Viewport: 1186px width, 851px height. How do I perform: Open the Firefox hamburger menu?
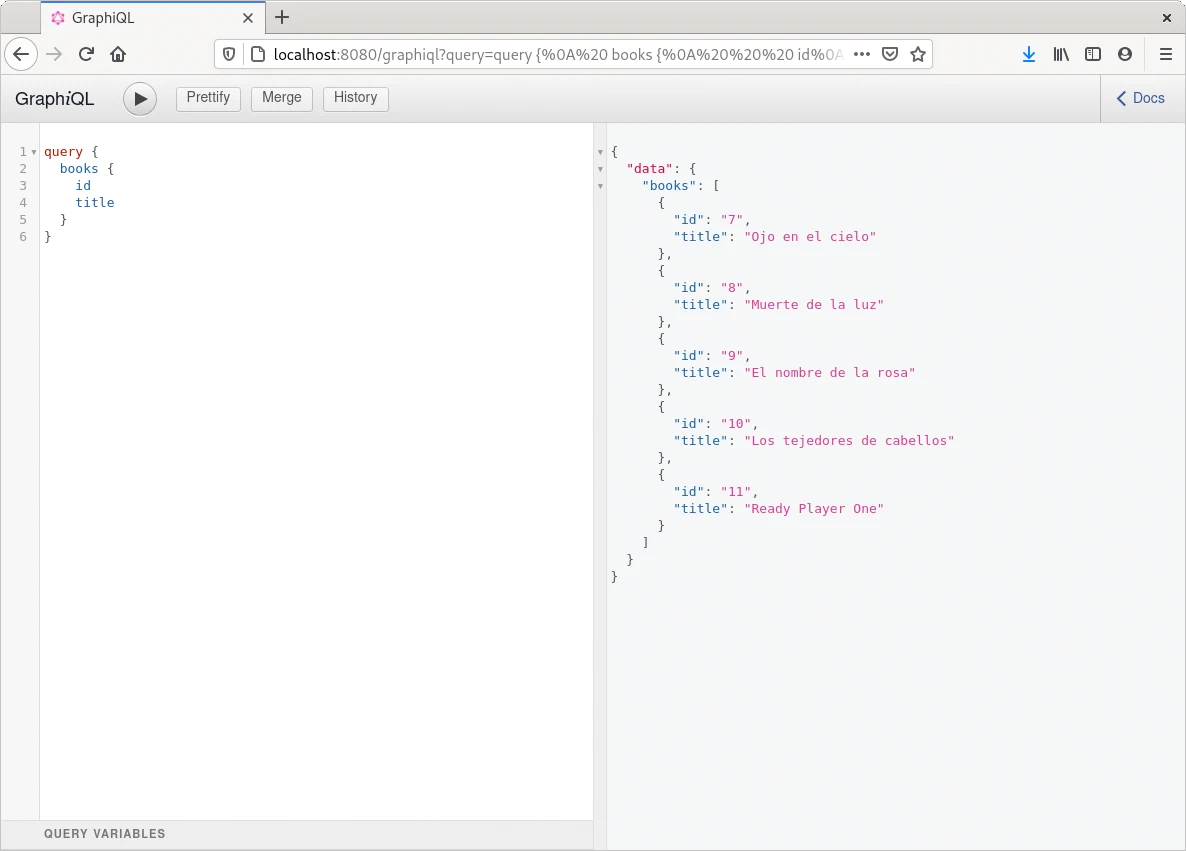(1165, 54)
